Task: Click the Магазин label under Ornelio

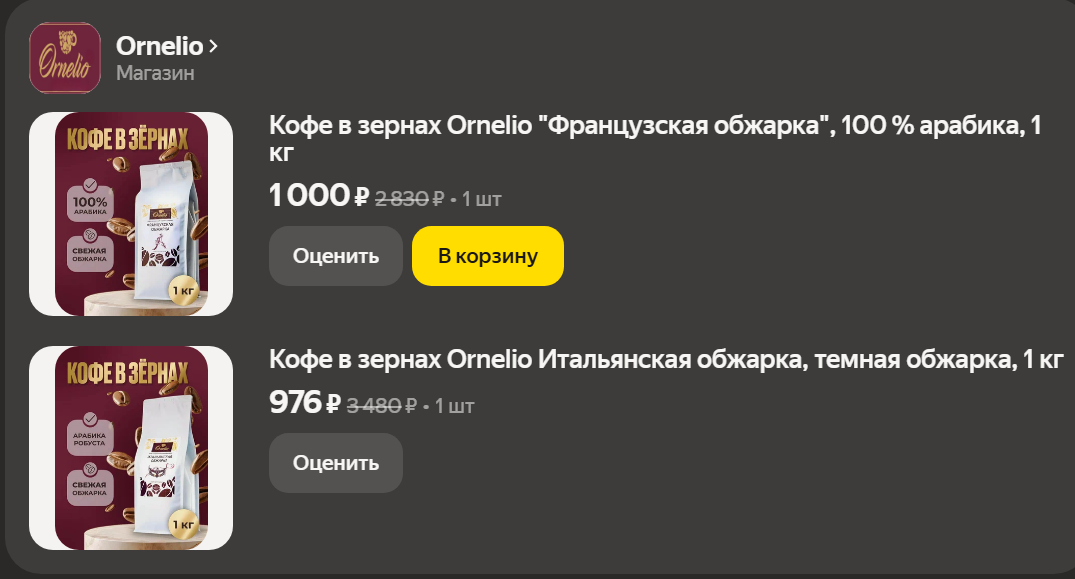Action: click(x=155, y=73)
